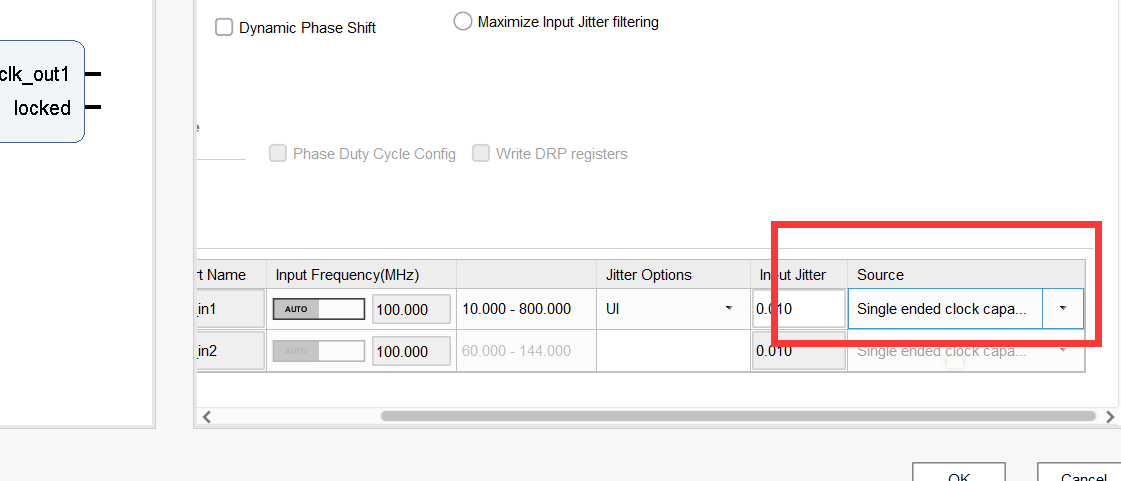Select Maximize Input Jitter filtering option

462,22
